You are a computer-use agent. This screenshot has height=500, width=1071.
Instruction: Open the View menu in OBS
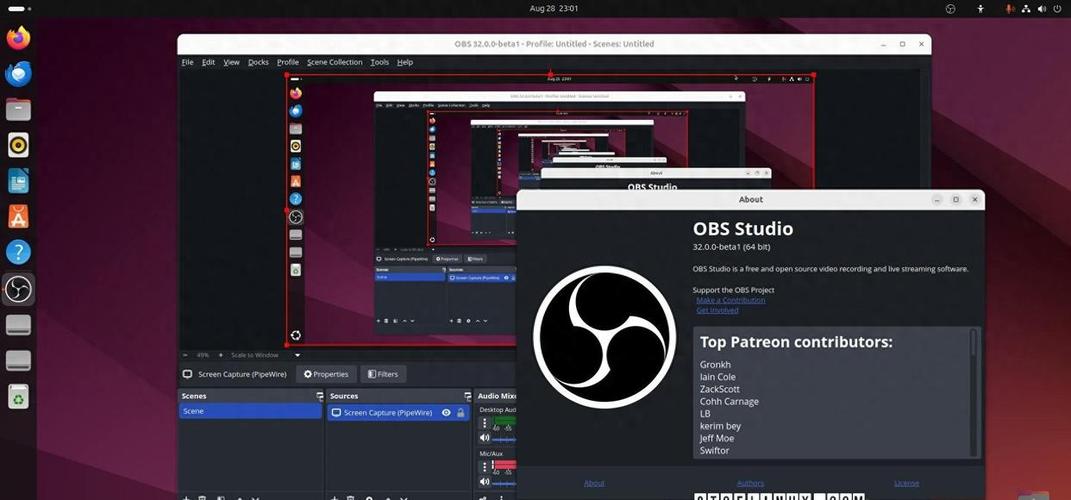232,62
